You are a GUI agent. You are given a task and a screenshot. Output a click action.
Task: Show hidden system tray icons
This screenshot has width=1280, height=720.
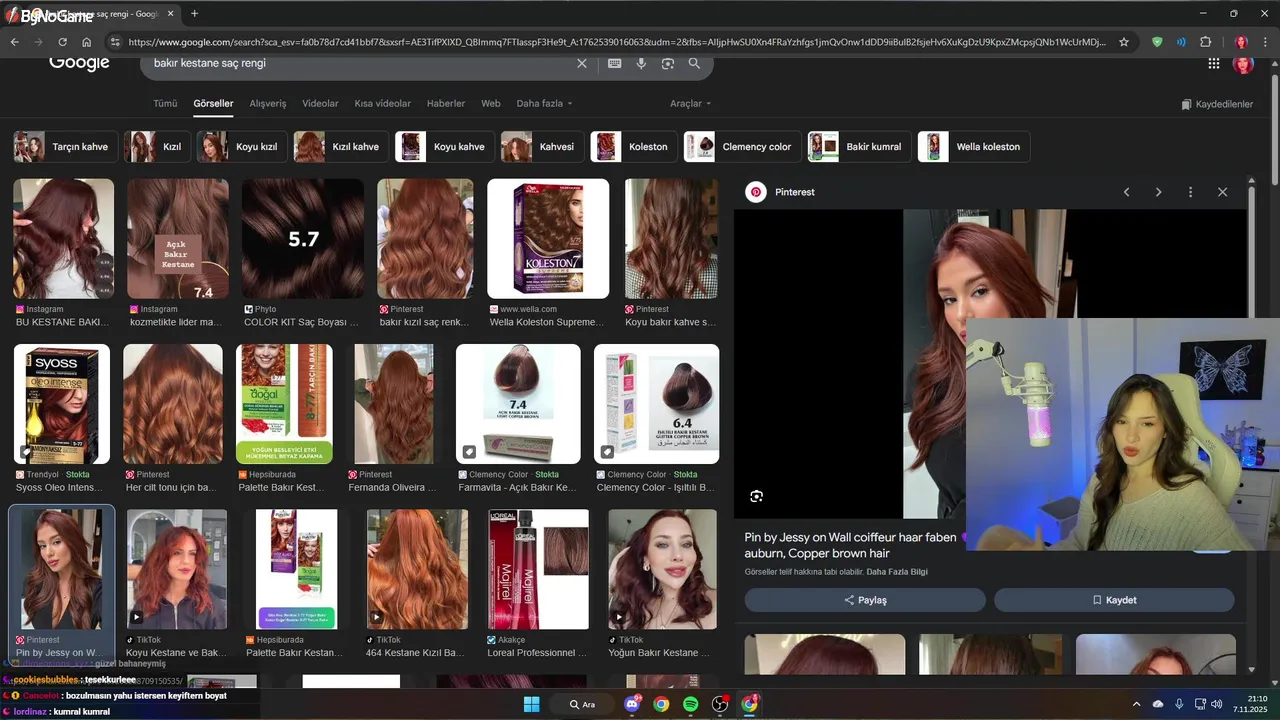coord(1139,704)
